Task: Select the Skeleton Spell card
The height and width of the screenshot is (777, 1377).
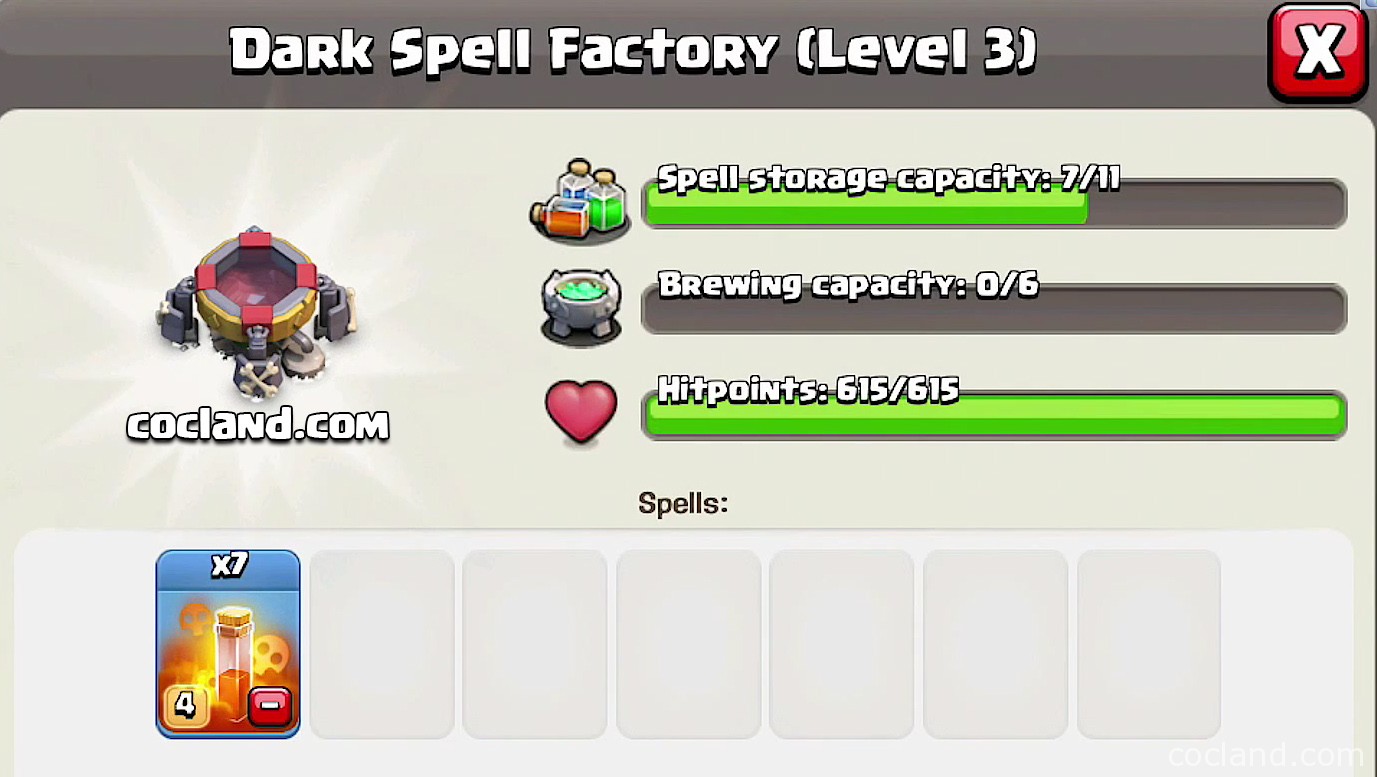Action: (x=228, y=644)
